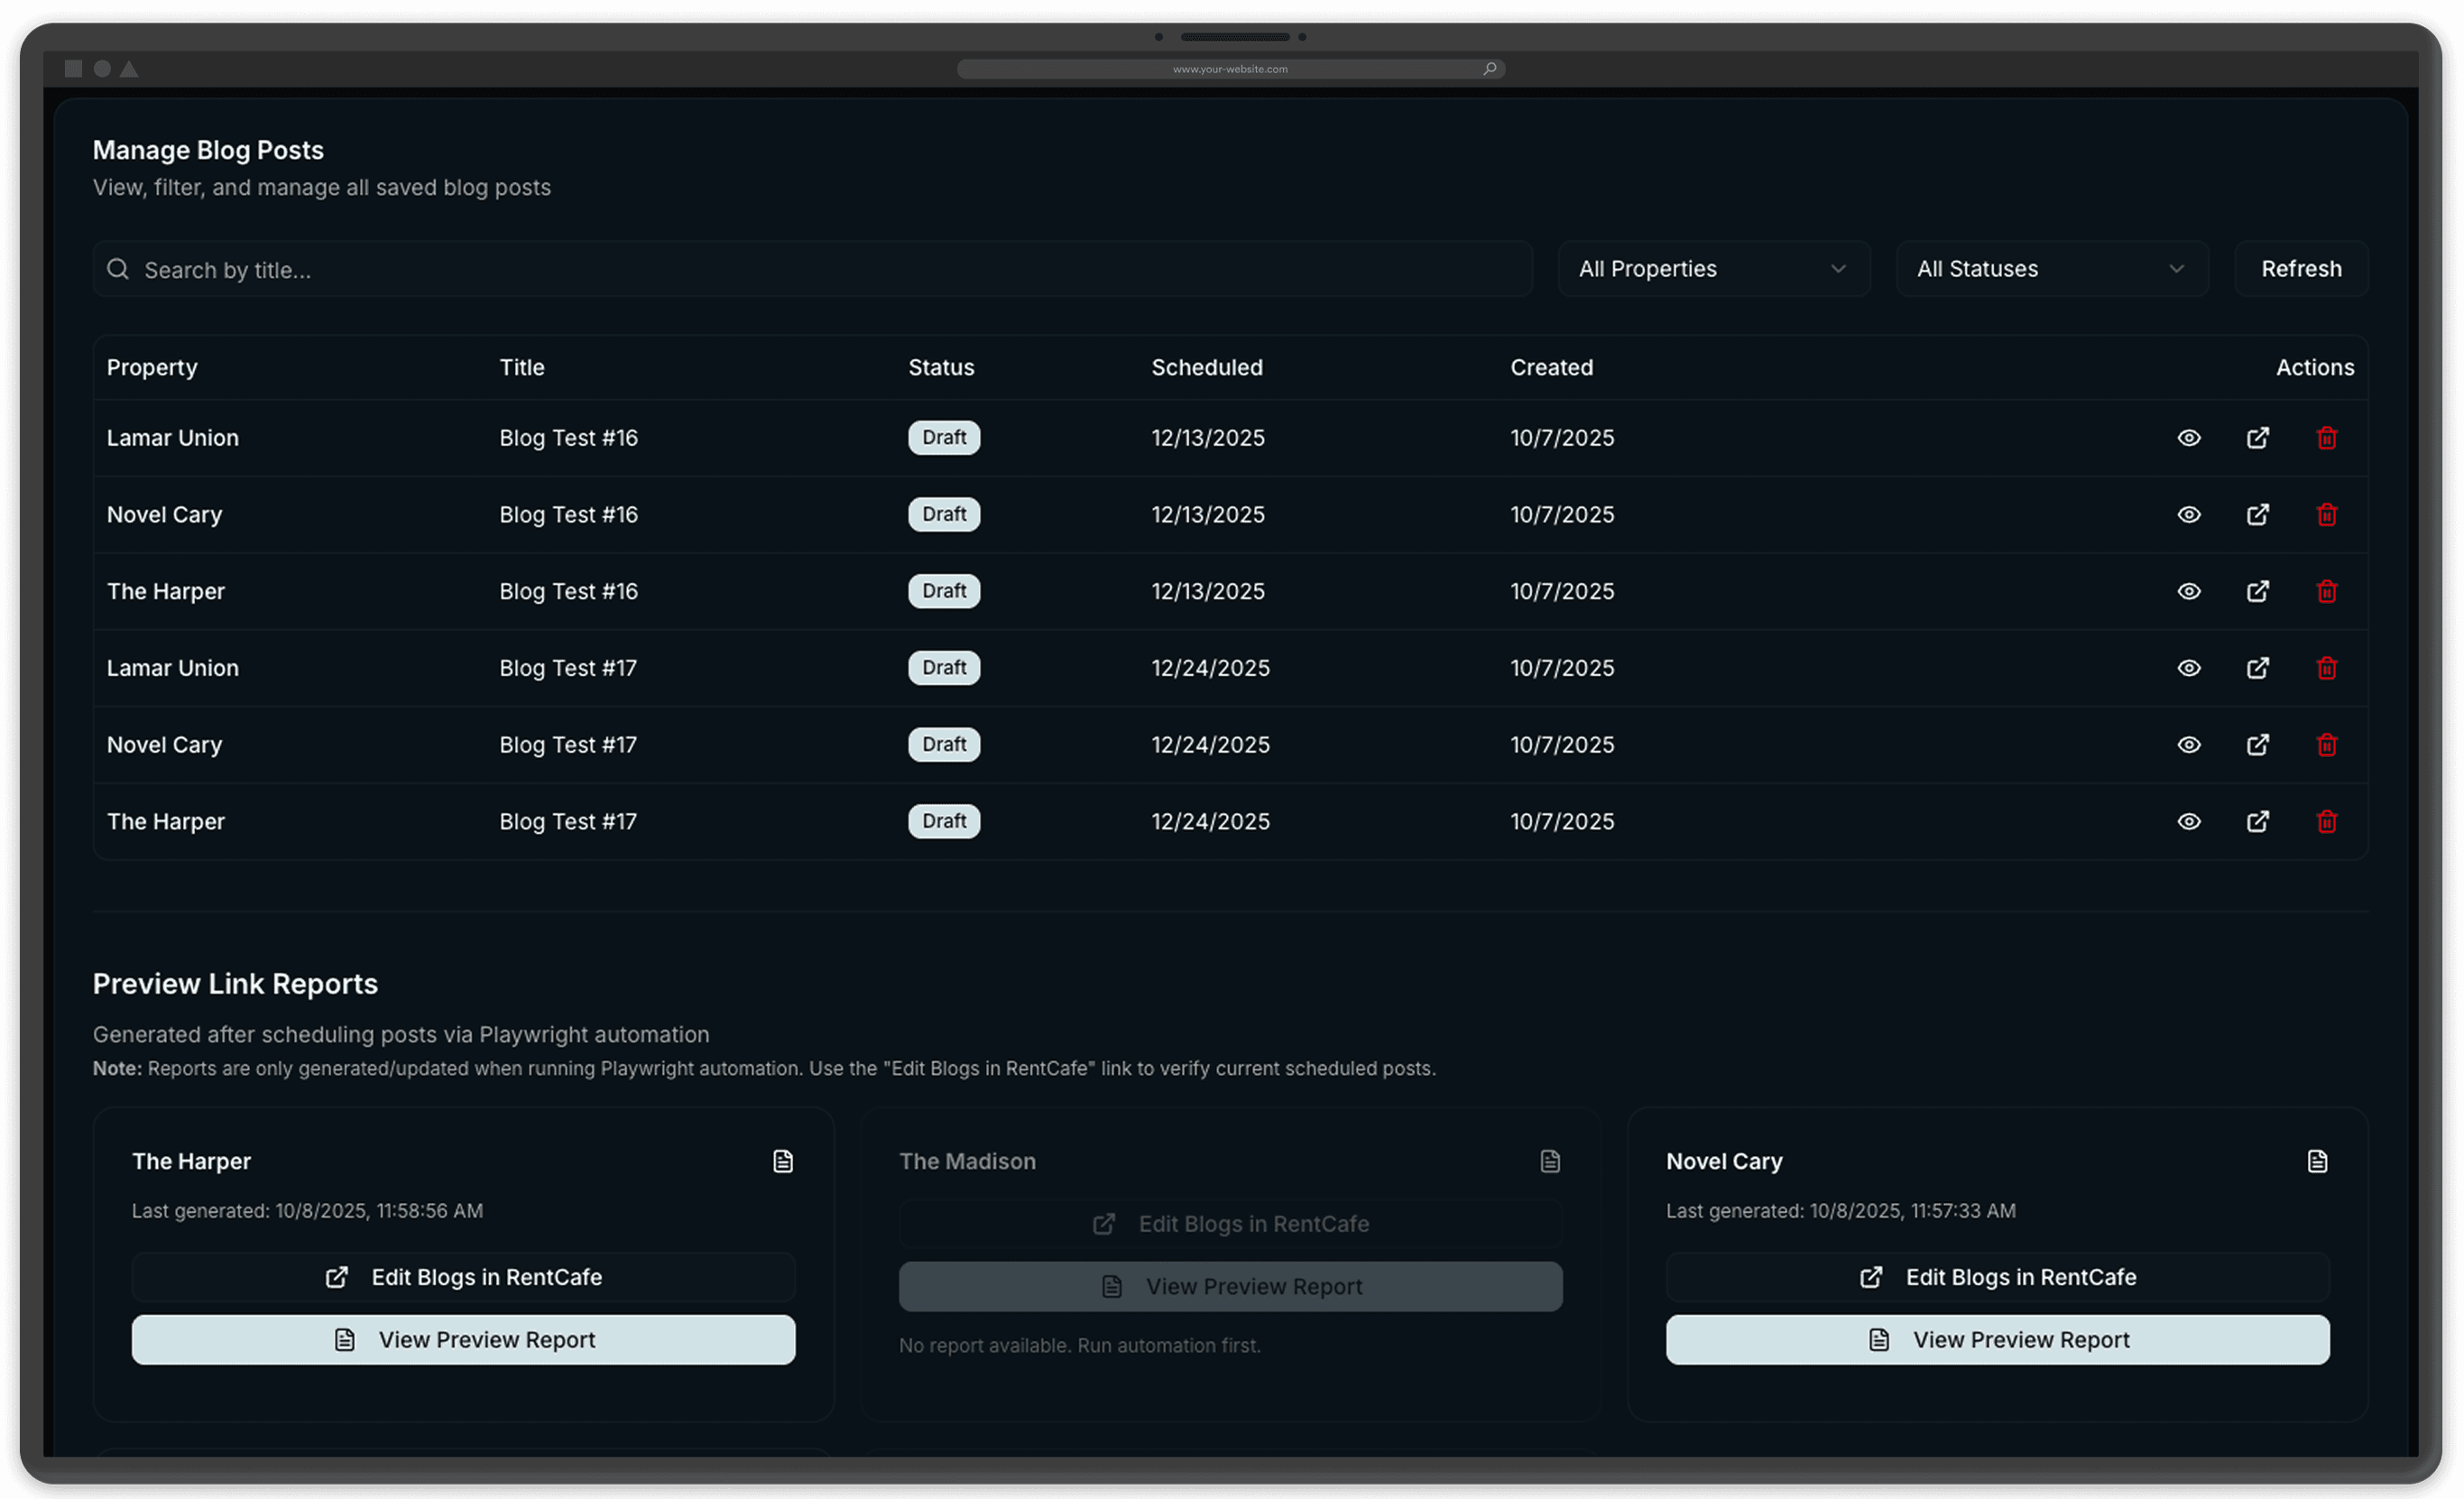This screenshot has height=1499, width=2464.
Task: Click the Actions column header
Action: tap(2315, 367)
